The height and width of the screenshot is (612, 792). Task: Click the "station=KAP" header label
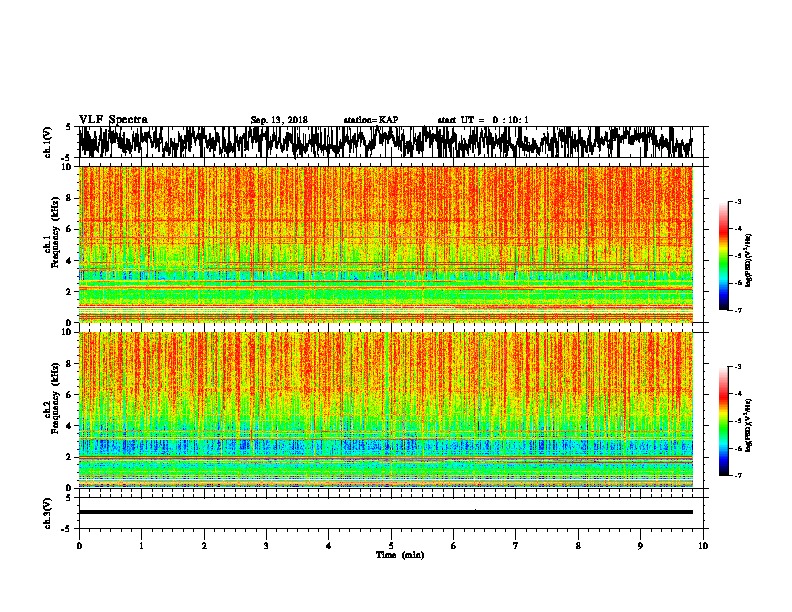coord(371,120)
